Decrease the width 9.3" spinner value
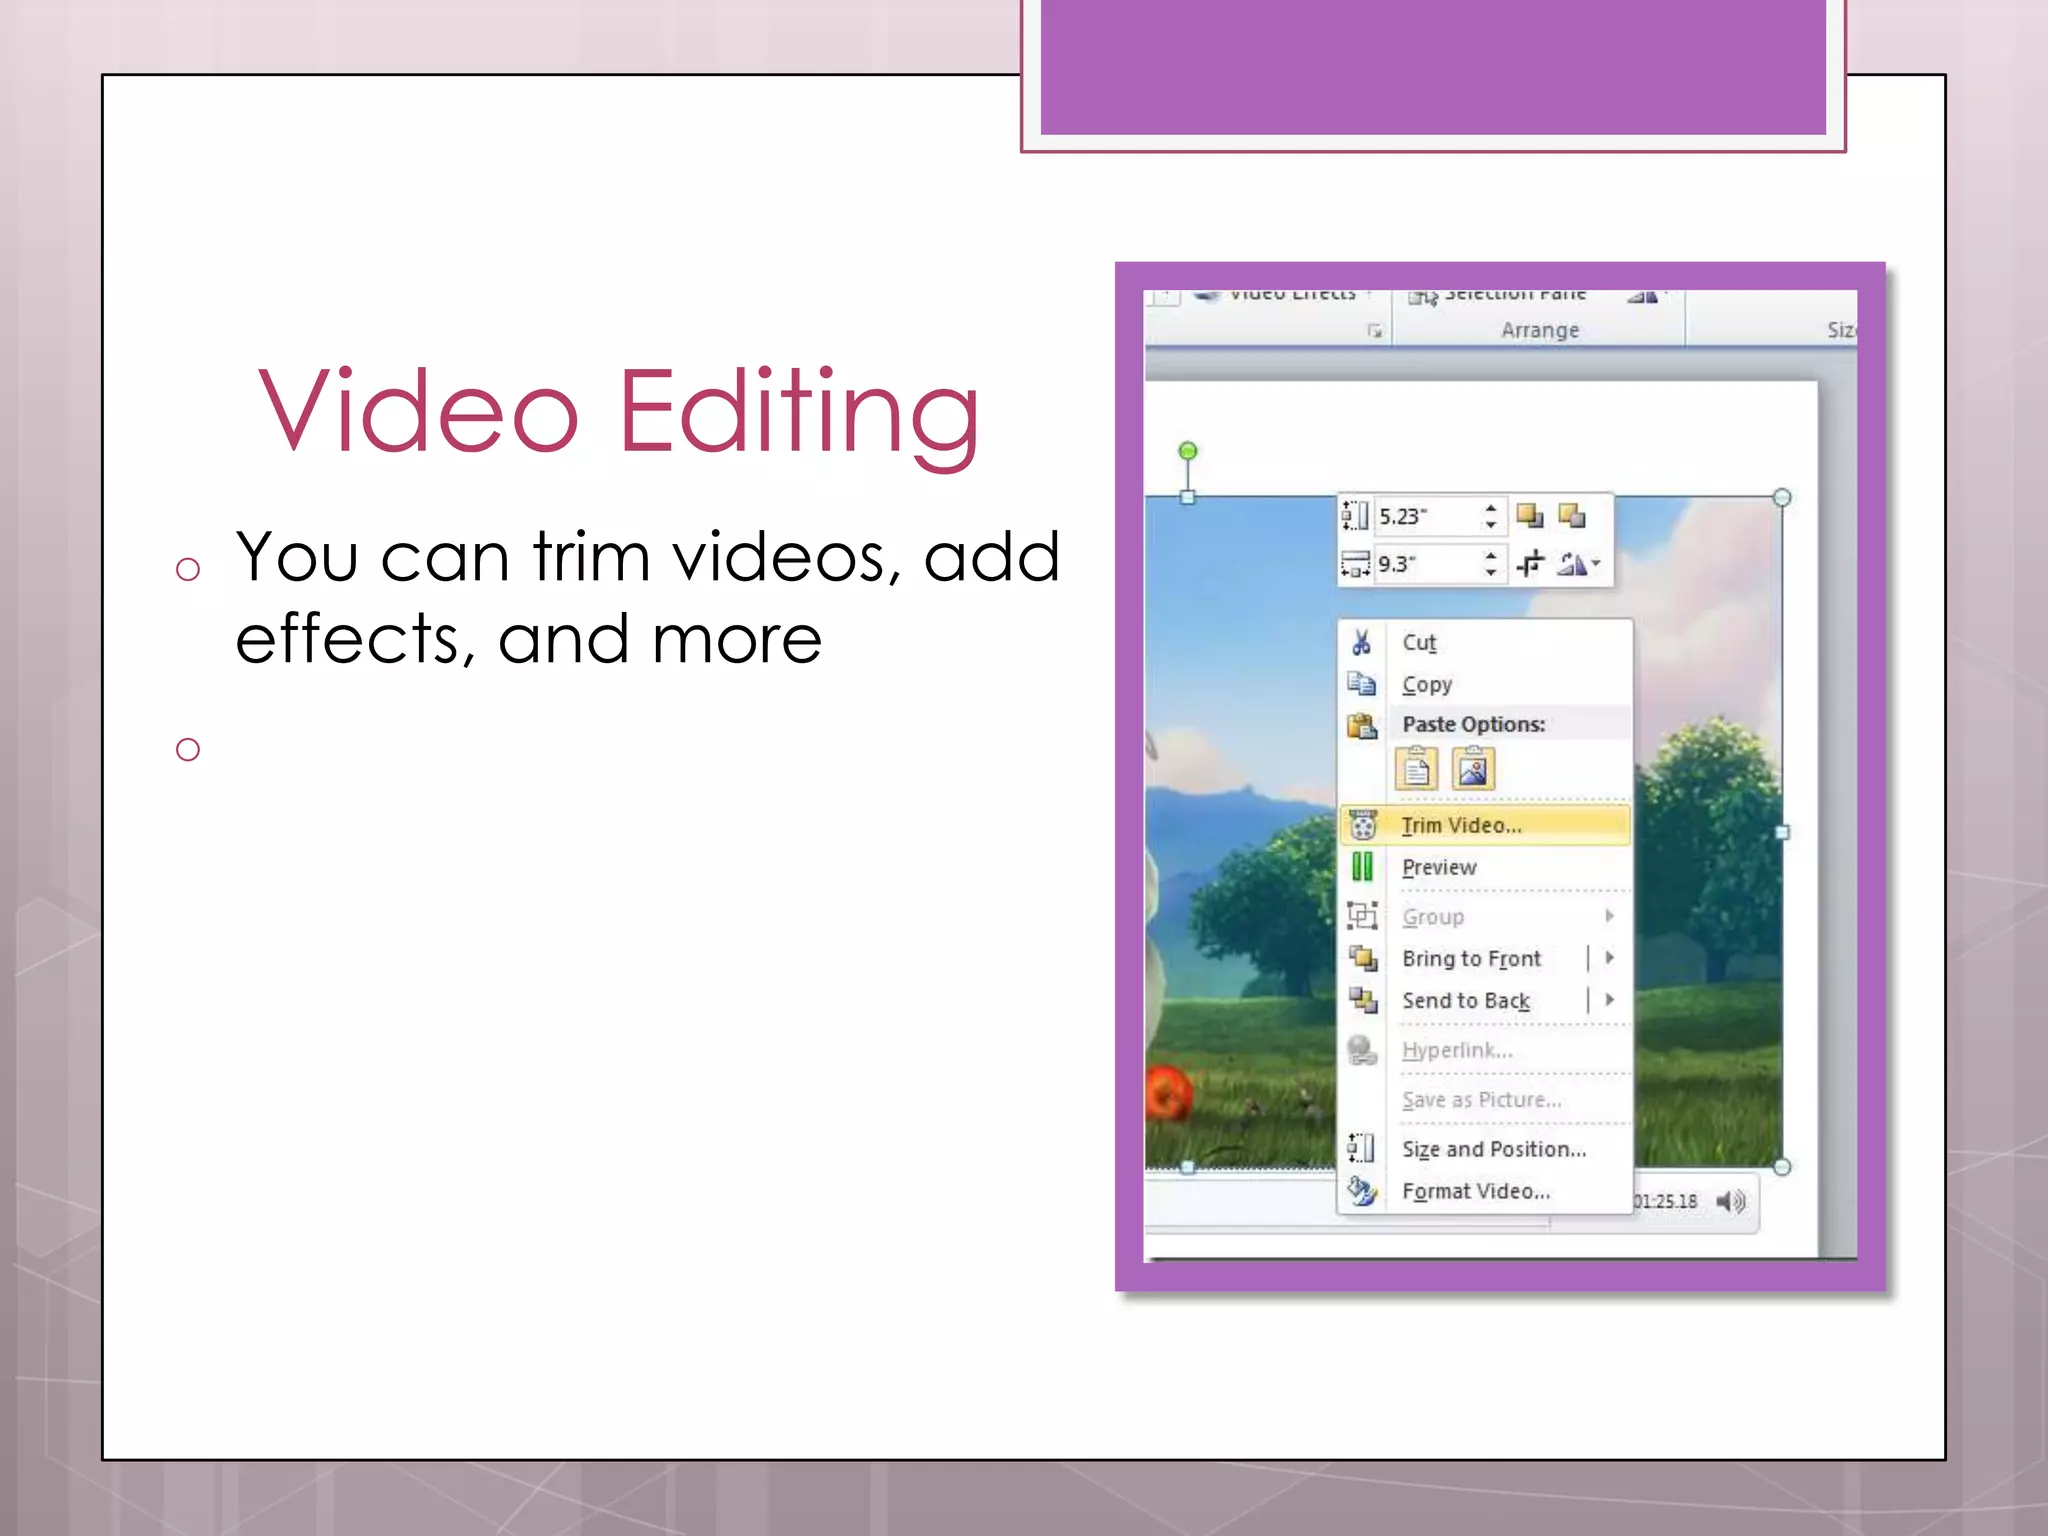 1491,573
